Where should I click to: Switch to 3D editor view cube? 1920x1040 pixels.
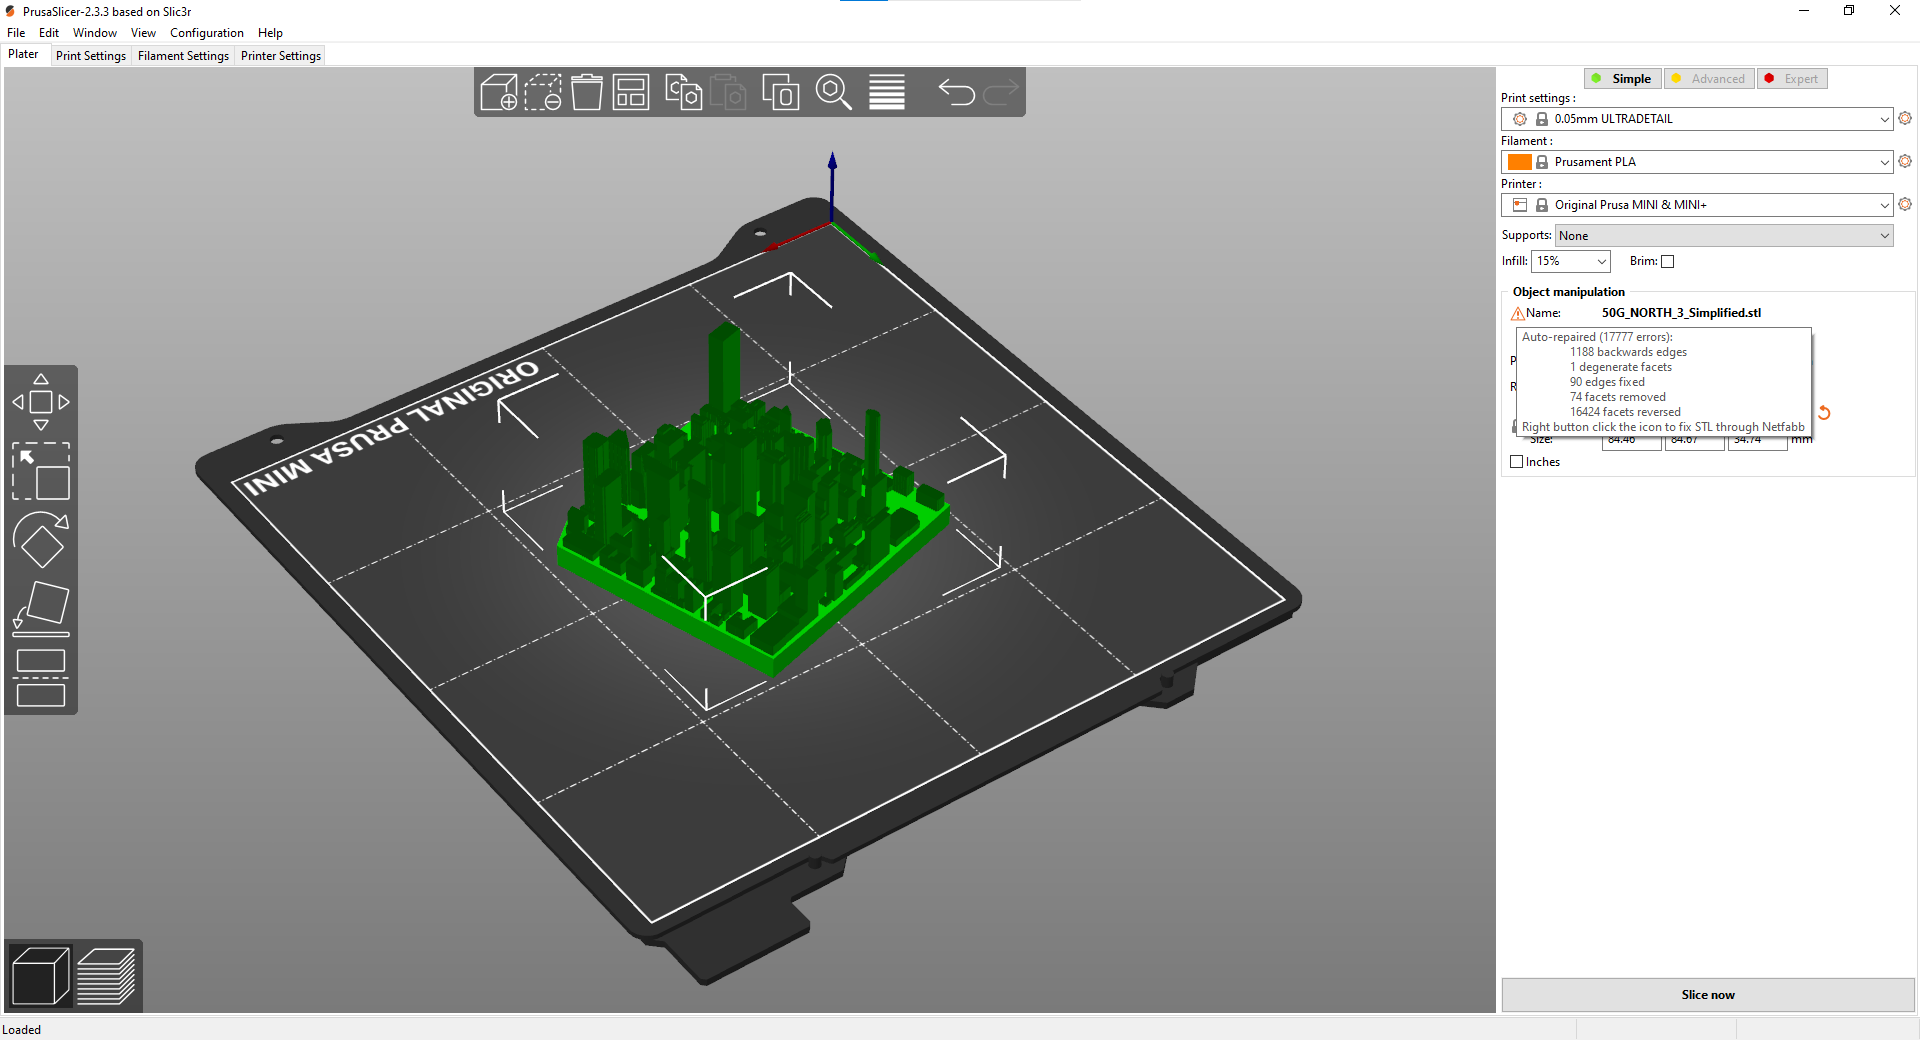[41, 975]
